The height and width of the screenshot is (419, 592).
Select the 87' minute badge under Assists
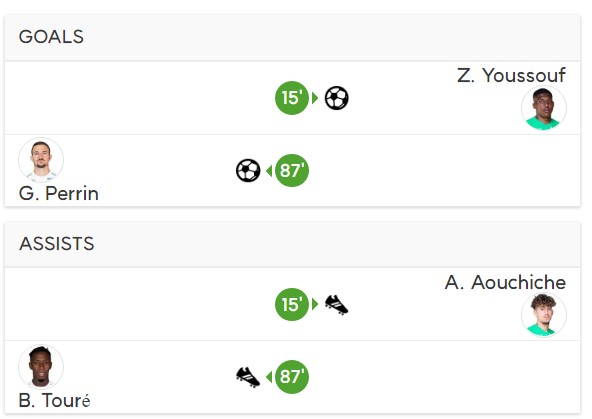(292, 377)
